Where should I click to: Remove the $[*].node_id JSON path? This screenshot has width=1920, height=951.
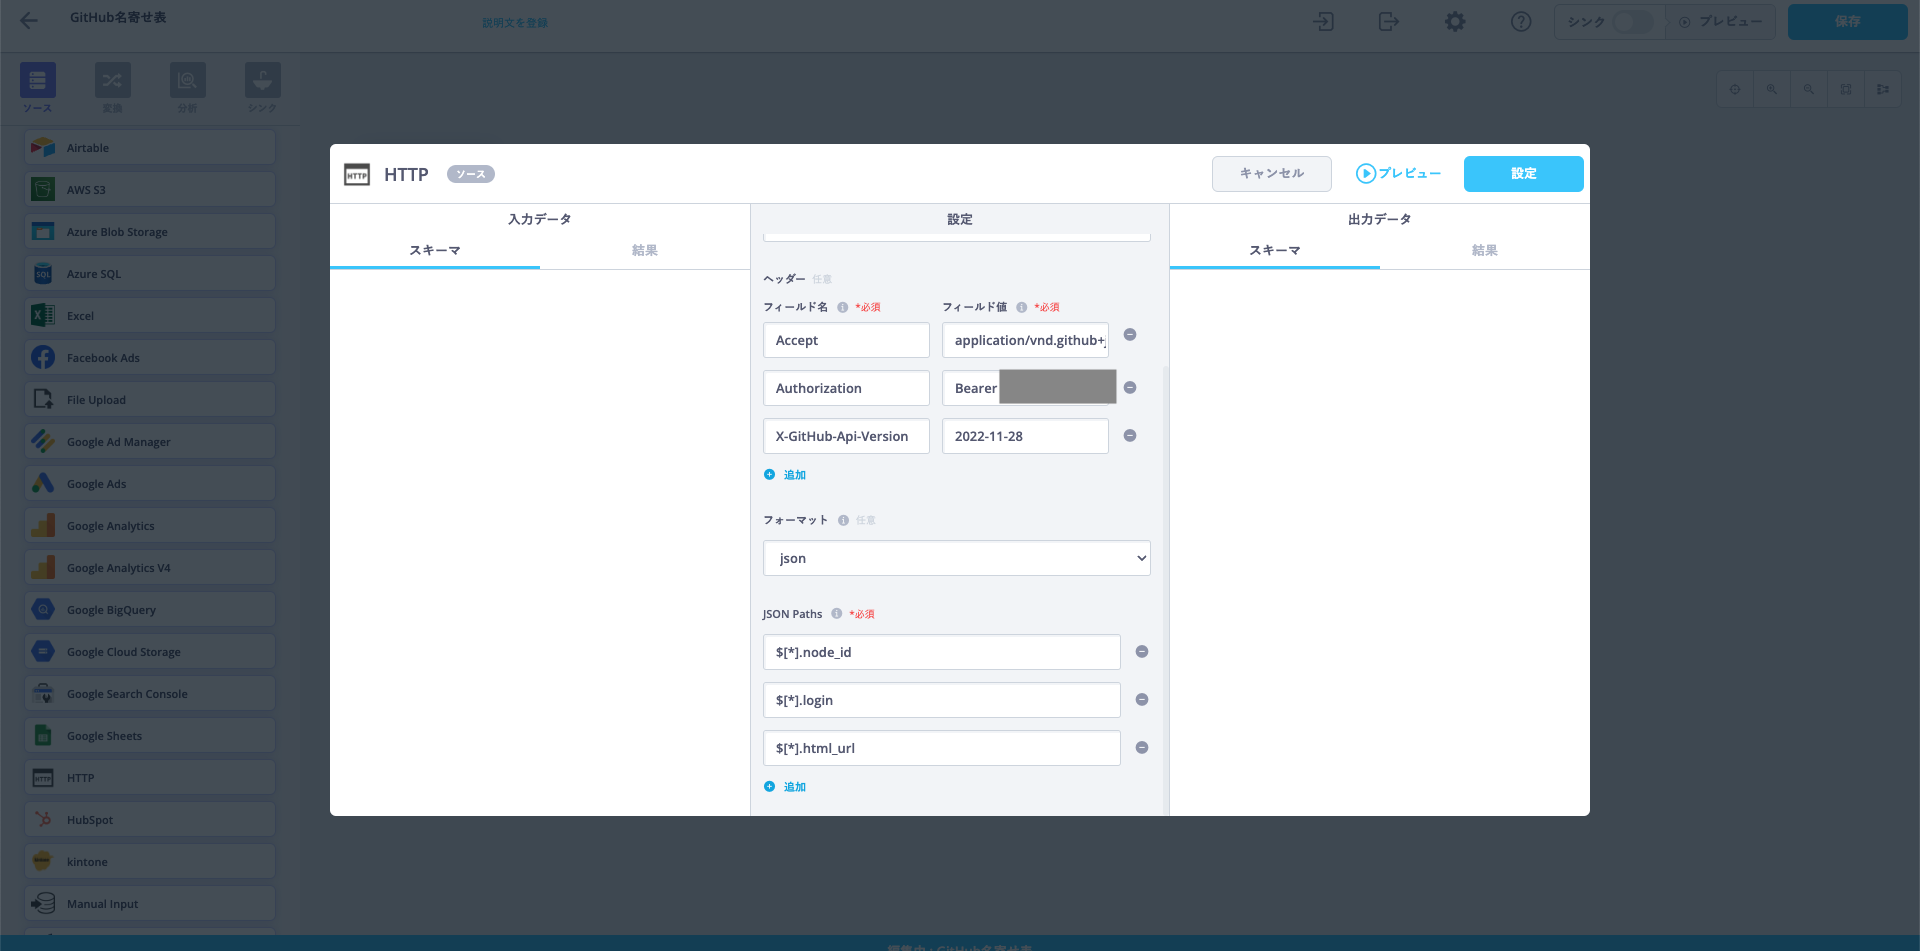(1142, 652)
